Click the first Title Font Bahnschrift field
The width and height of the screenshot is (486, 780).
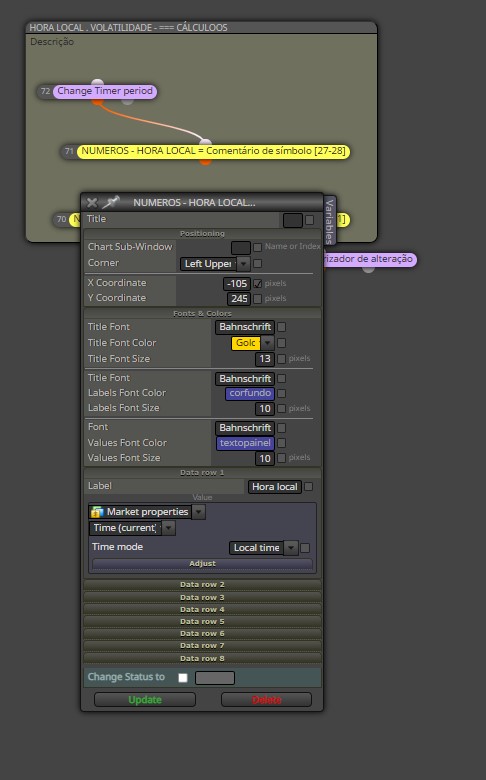click(x=245, y=327)
